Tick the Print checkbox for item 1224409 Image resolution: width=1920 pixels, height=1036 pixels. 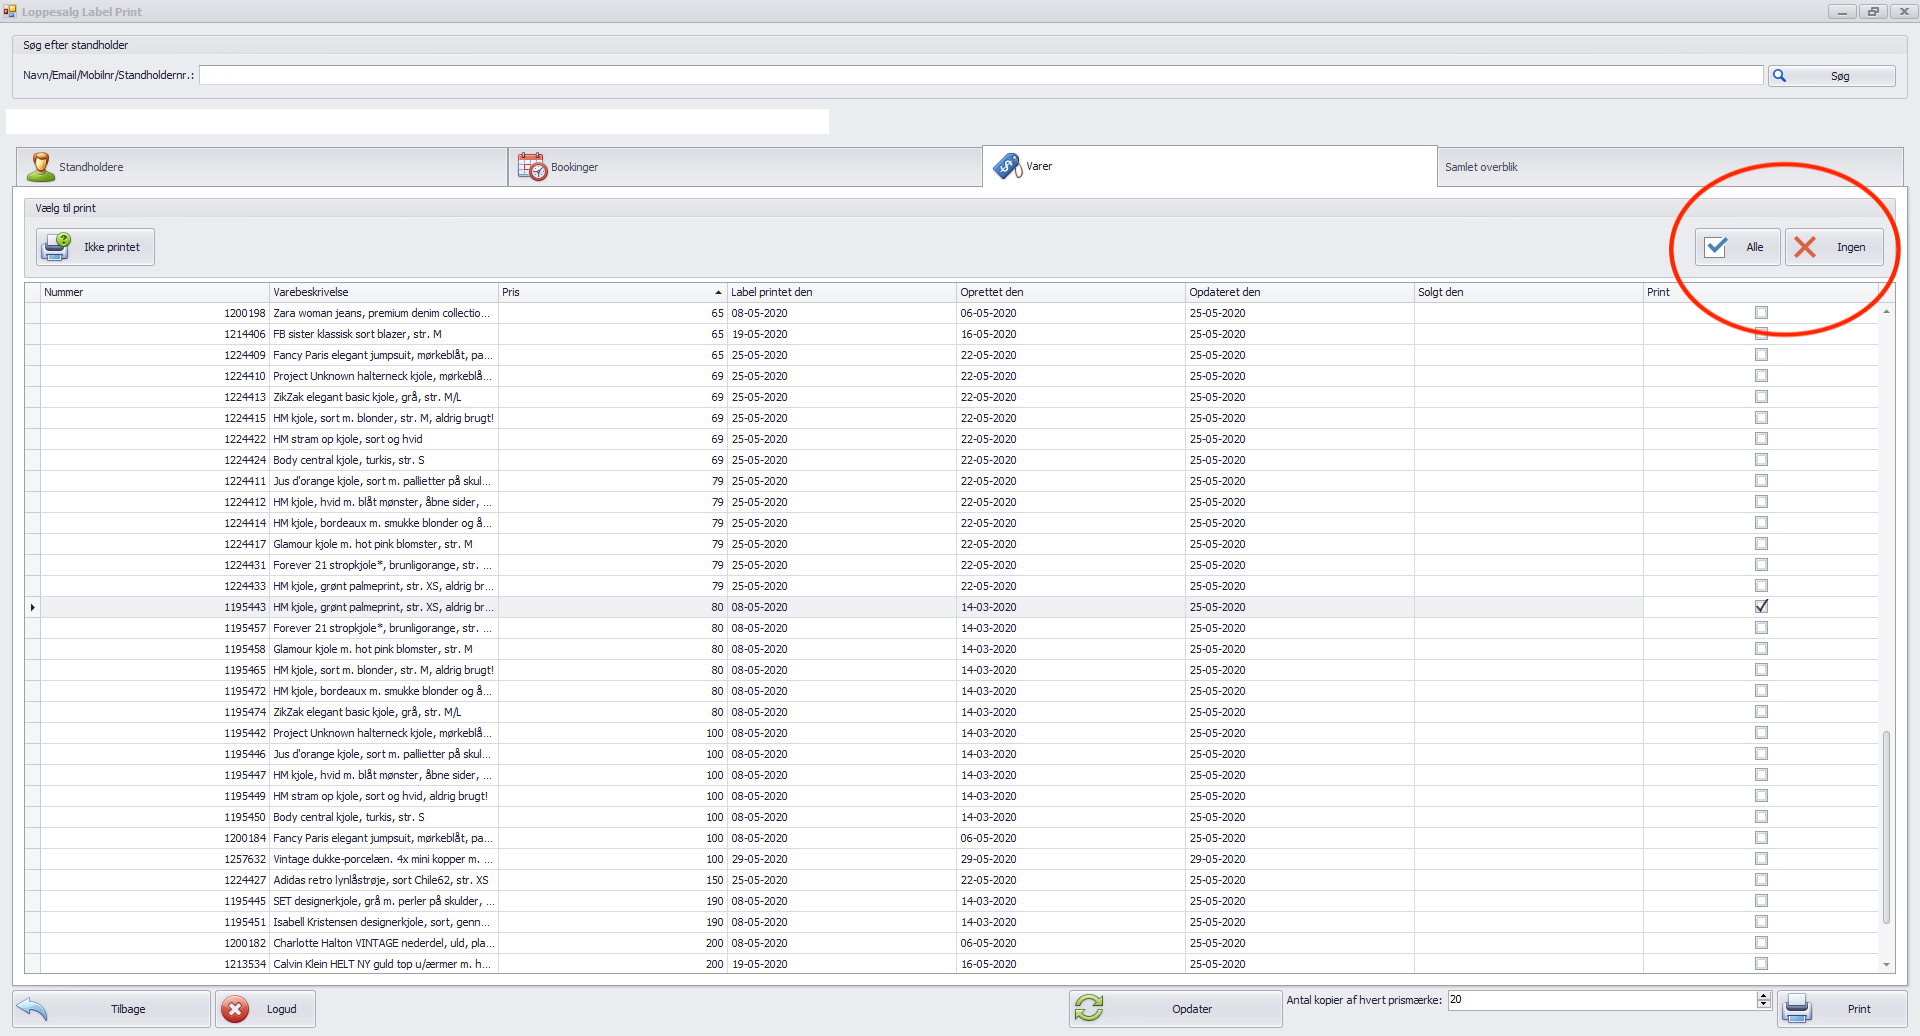pyautogui.click(x=1762, y=355)
